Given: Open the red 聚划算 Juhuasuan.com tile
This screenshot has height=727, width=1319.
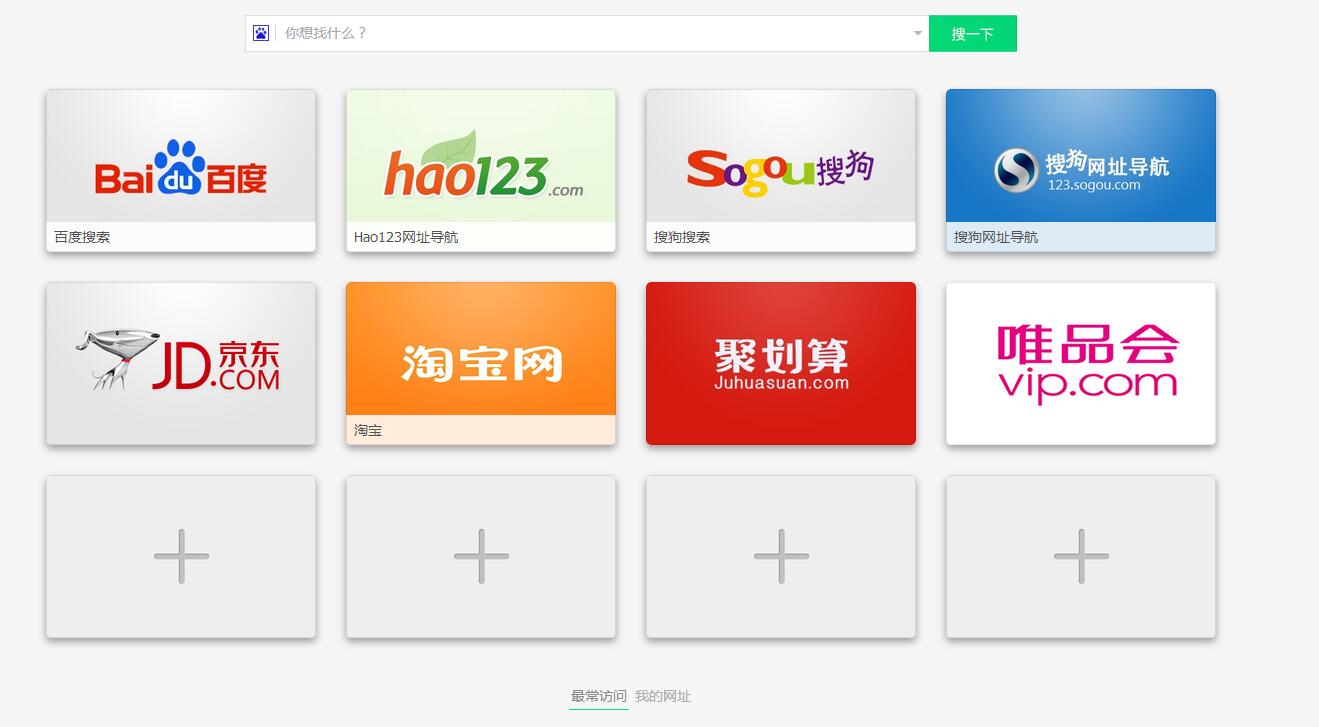Looking at the screenshot, I should [781, 363].
